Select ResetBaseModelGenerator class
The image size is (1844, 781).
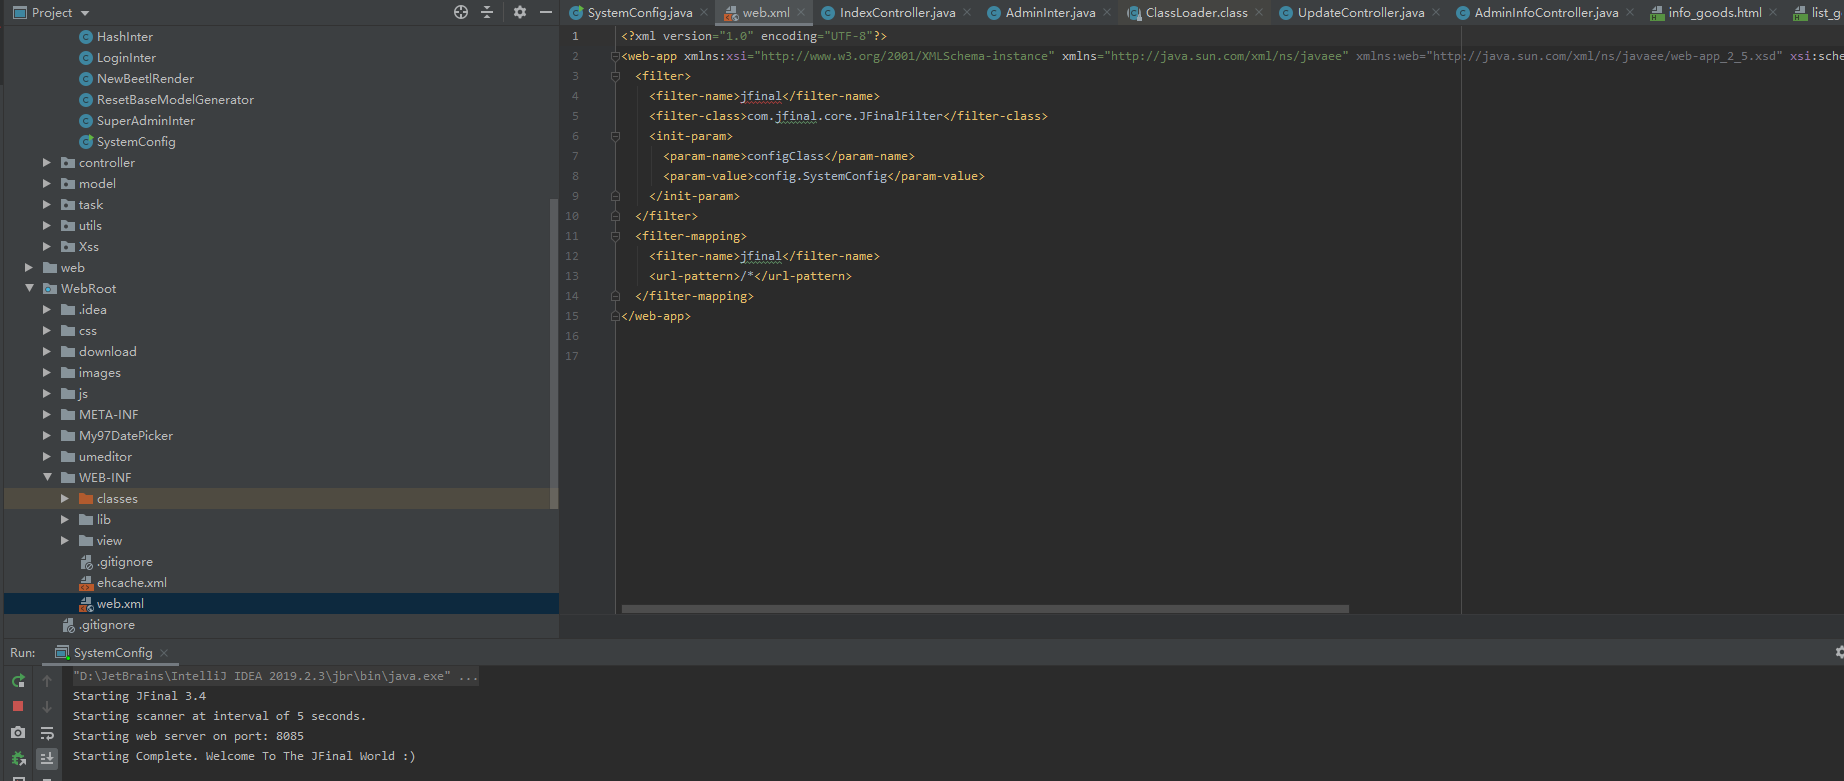click(175, 99)
